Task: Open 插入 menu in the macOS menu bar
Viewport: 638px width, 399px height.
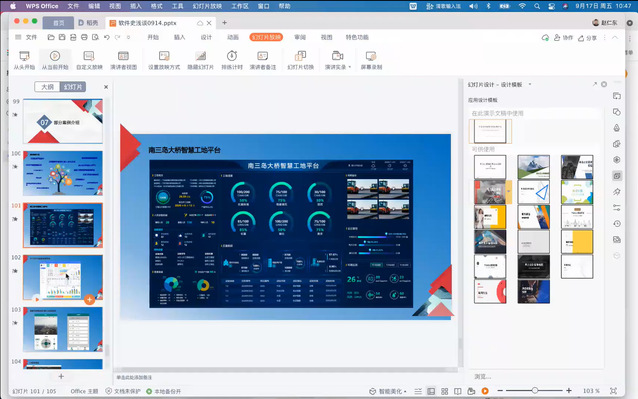Action: [135, 6]
